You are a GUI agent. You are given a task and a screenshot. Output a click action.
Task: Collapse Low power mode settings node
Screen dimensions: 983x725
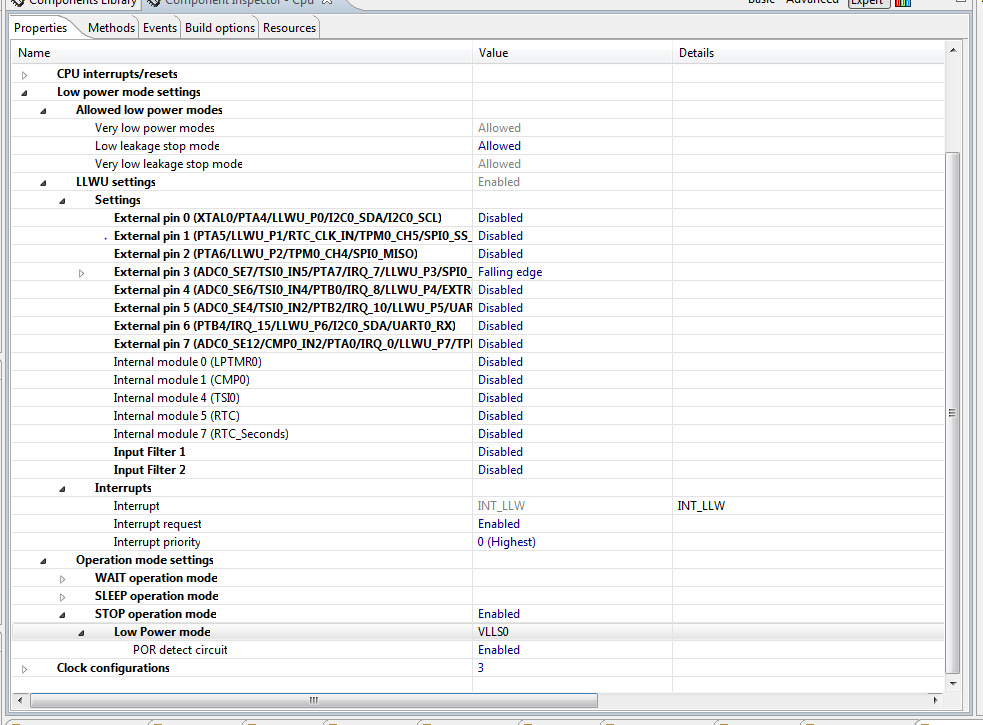pos(24,93)
